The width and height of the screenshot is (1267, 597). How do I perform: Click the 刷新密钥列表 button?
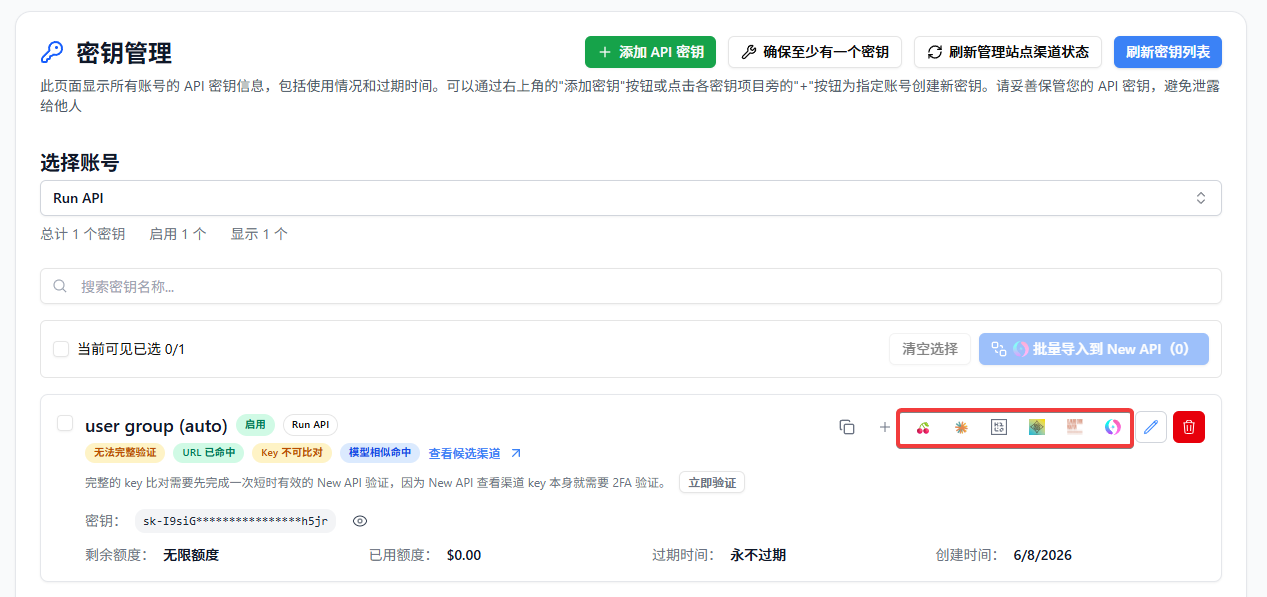[1168, 52]
